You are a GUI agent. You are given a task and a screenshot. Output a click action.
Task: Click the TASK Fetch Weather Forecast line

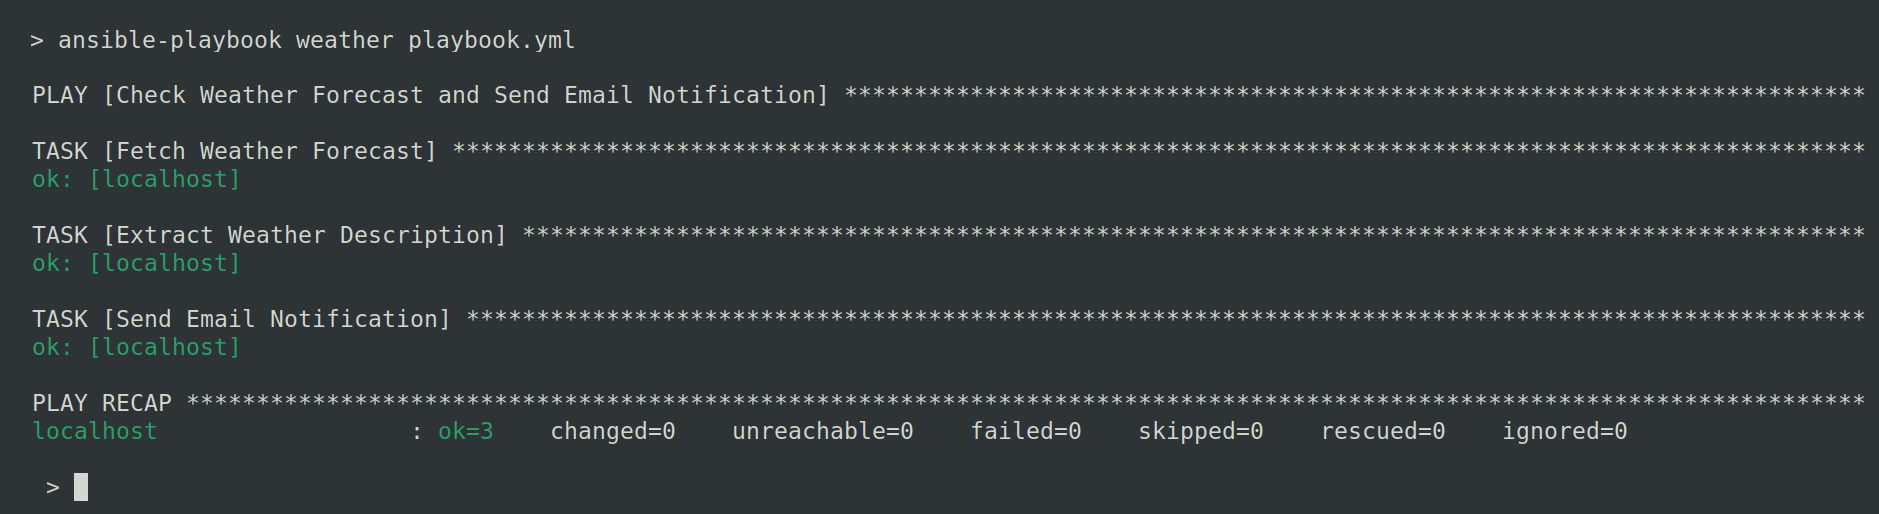(234, 151)
